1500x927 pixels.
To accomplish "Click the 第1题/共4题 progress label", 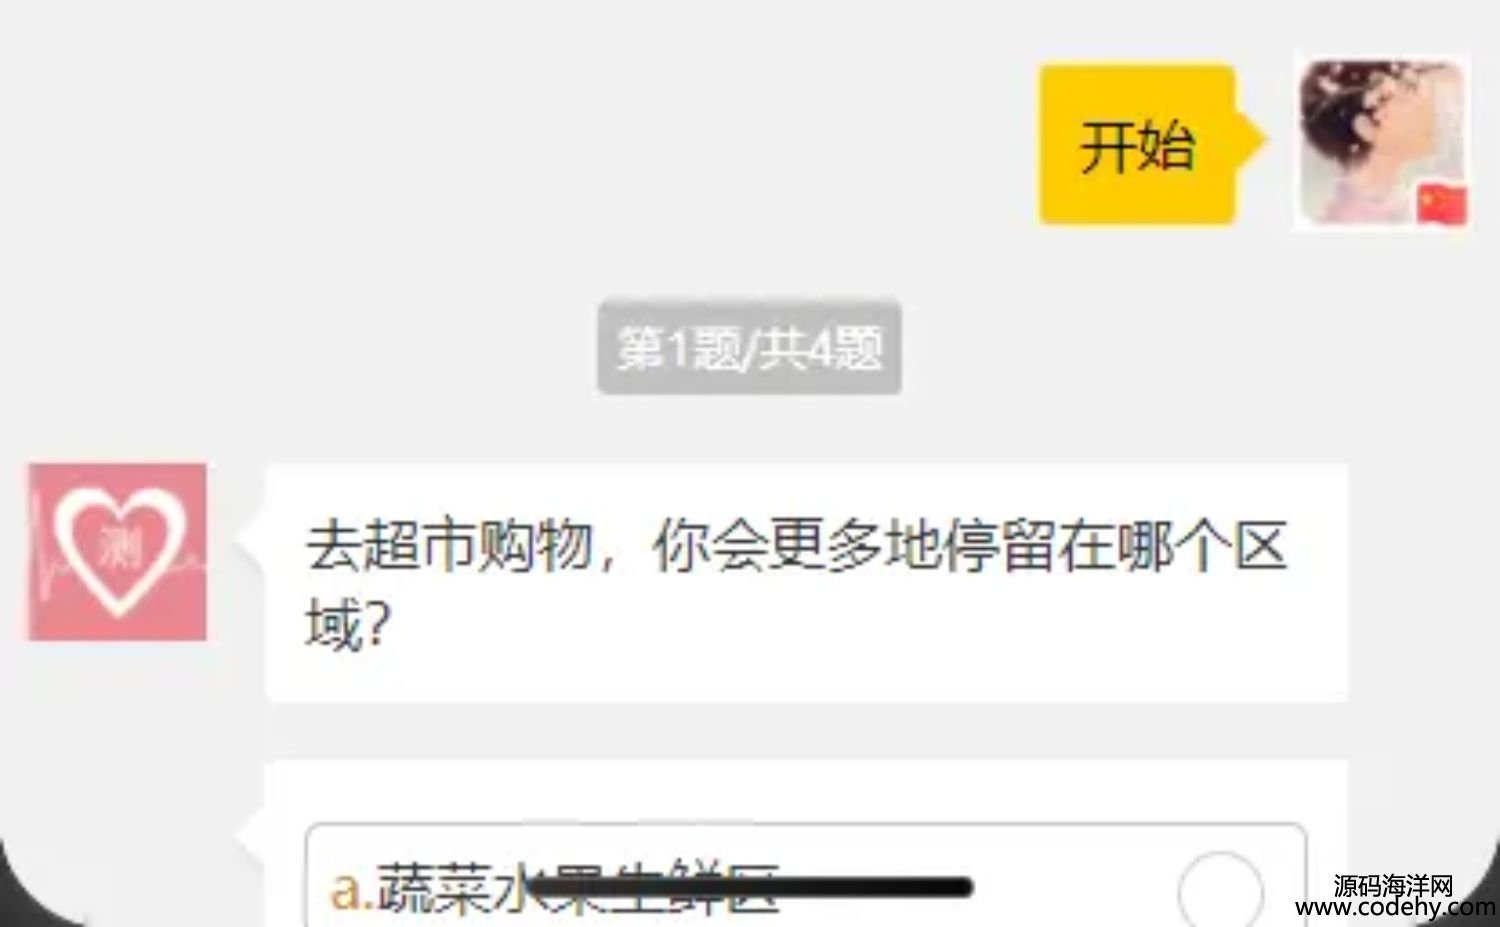I will pos(750,348).
